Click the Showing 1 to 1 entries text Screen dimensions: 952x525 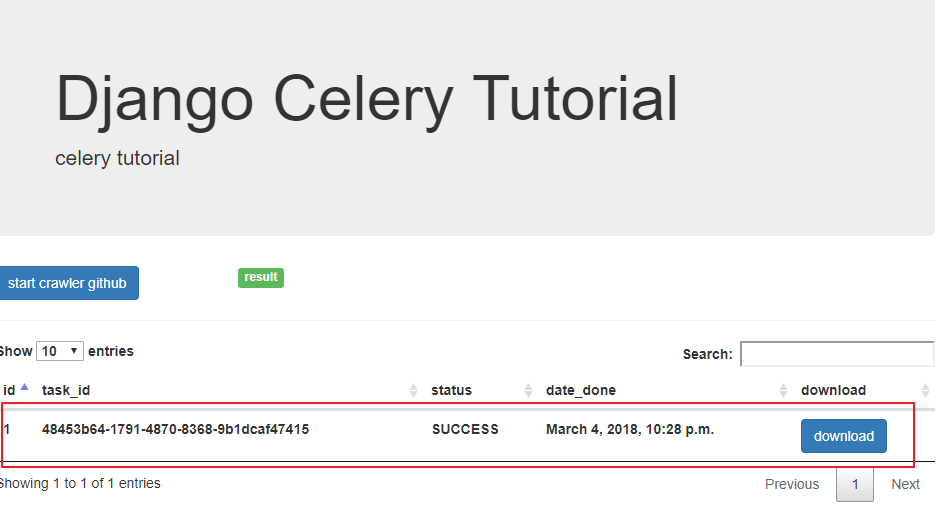point(80,483)
